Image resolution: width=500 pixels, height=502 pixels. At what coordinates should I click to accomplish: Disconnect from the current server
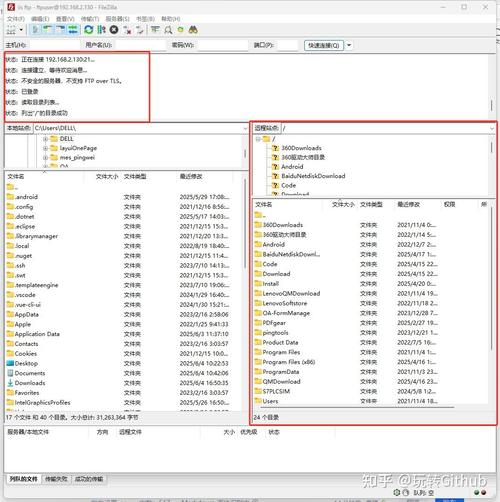127,30
